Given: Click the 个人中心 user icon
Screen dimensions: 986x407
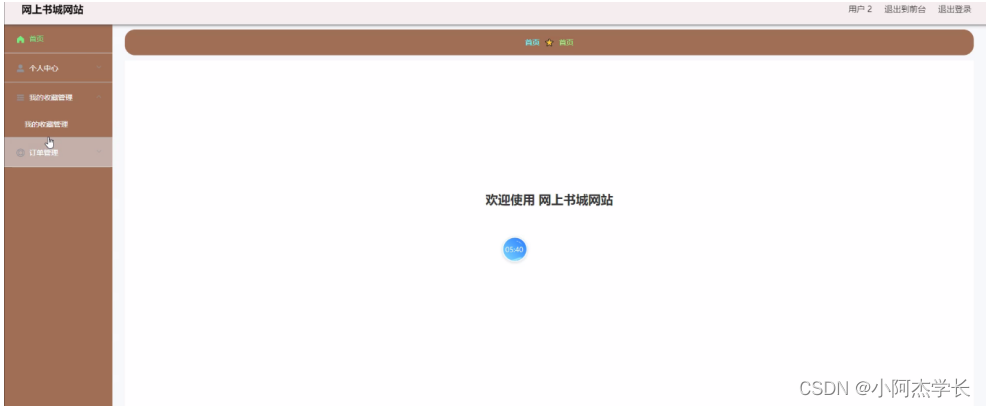Looking at the screenshot, I should coord(20,68).
